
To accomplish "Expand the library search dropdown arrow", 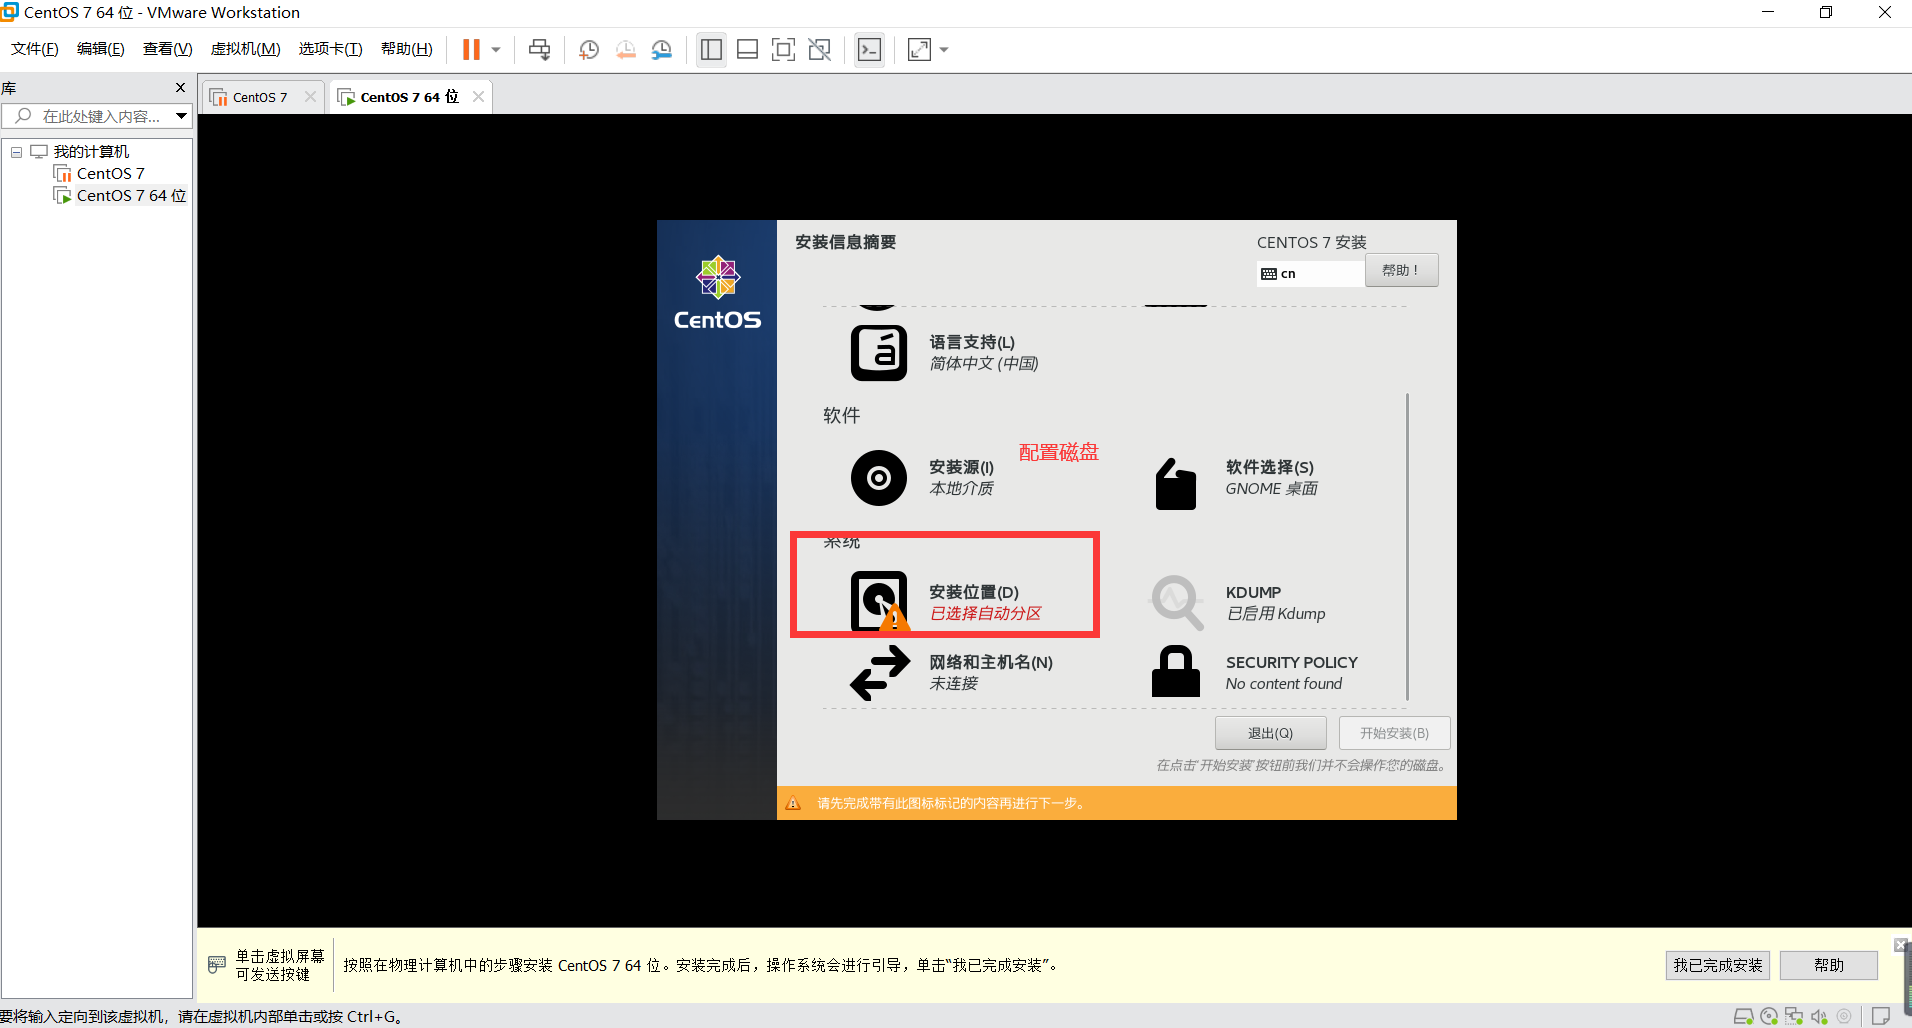I will [x=181, y=116].
